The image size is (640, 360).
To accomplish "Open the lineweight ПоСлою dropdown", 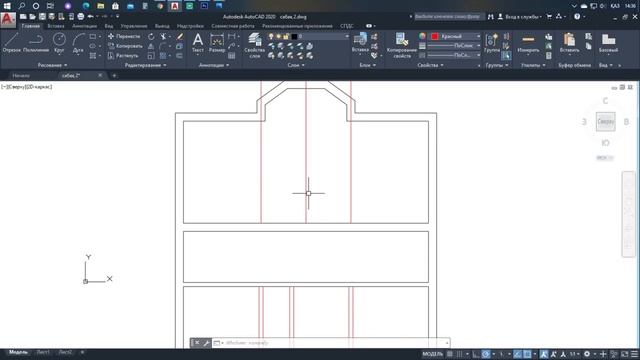I will pos(454,46).
